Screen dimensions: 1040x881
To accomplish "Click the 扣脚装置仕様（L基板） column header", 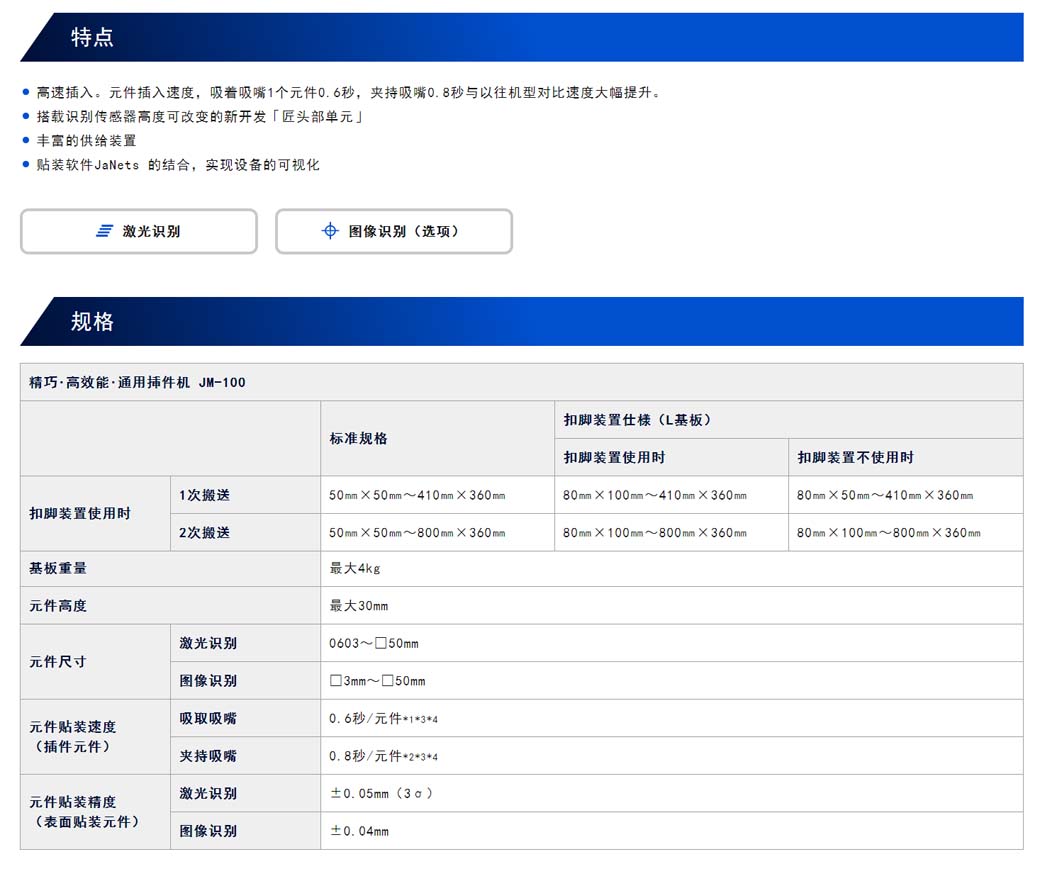I will pyautogui.click(x=637, y=420).
